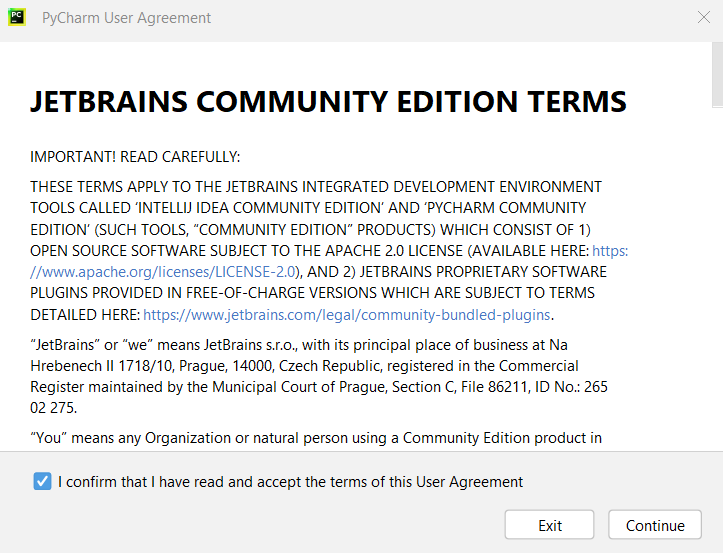
Task: Click the line 'THESE TERMS APPLY TO THE JETBRAINS'
Action: point(316,187)
